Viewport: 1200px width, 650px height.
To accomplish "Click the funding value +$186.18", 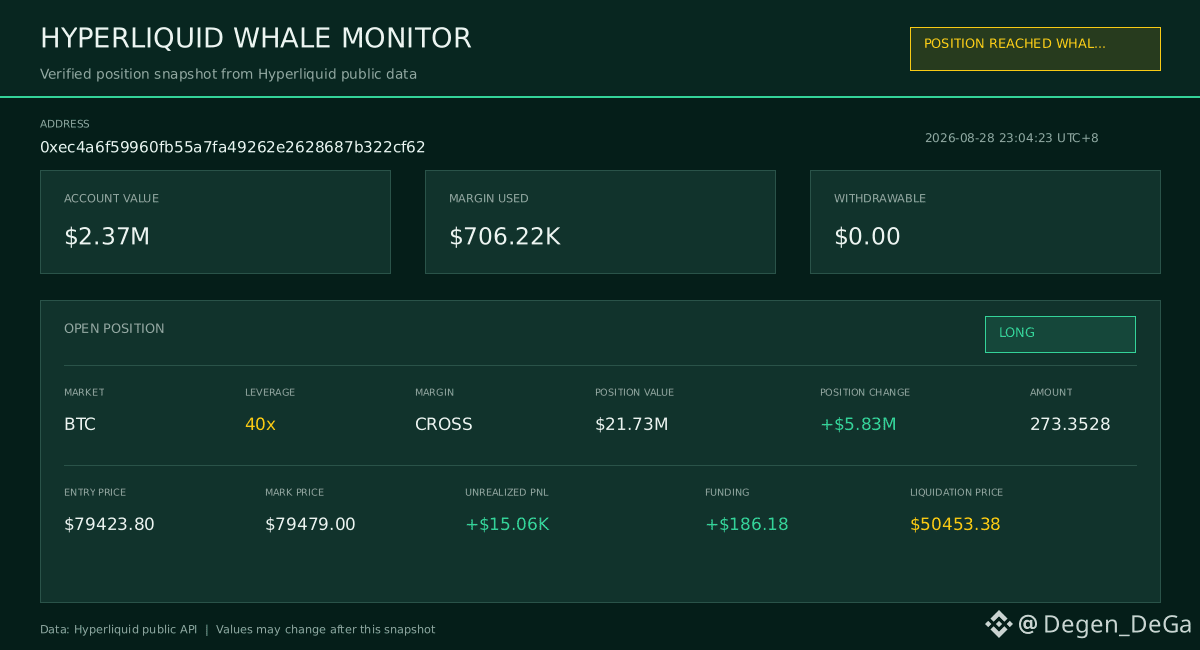I will point(747,524).
